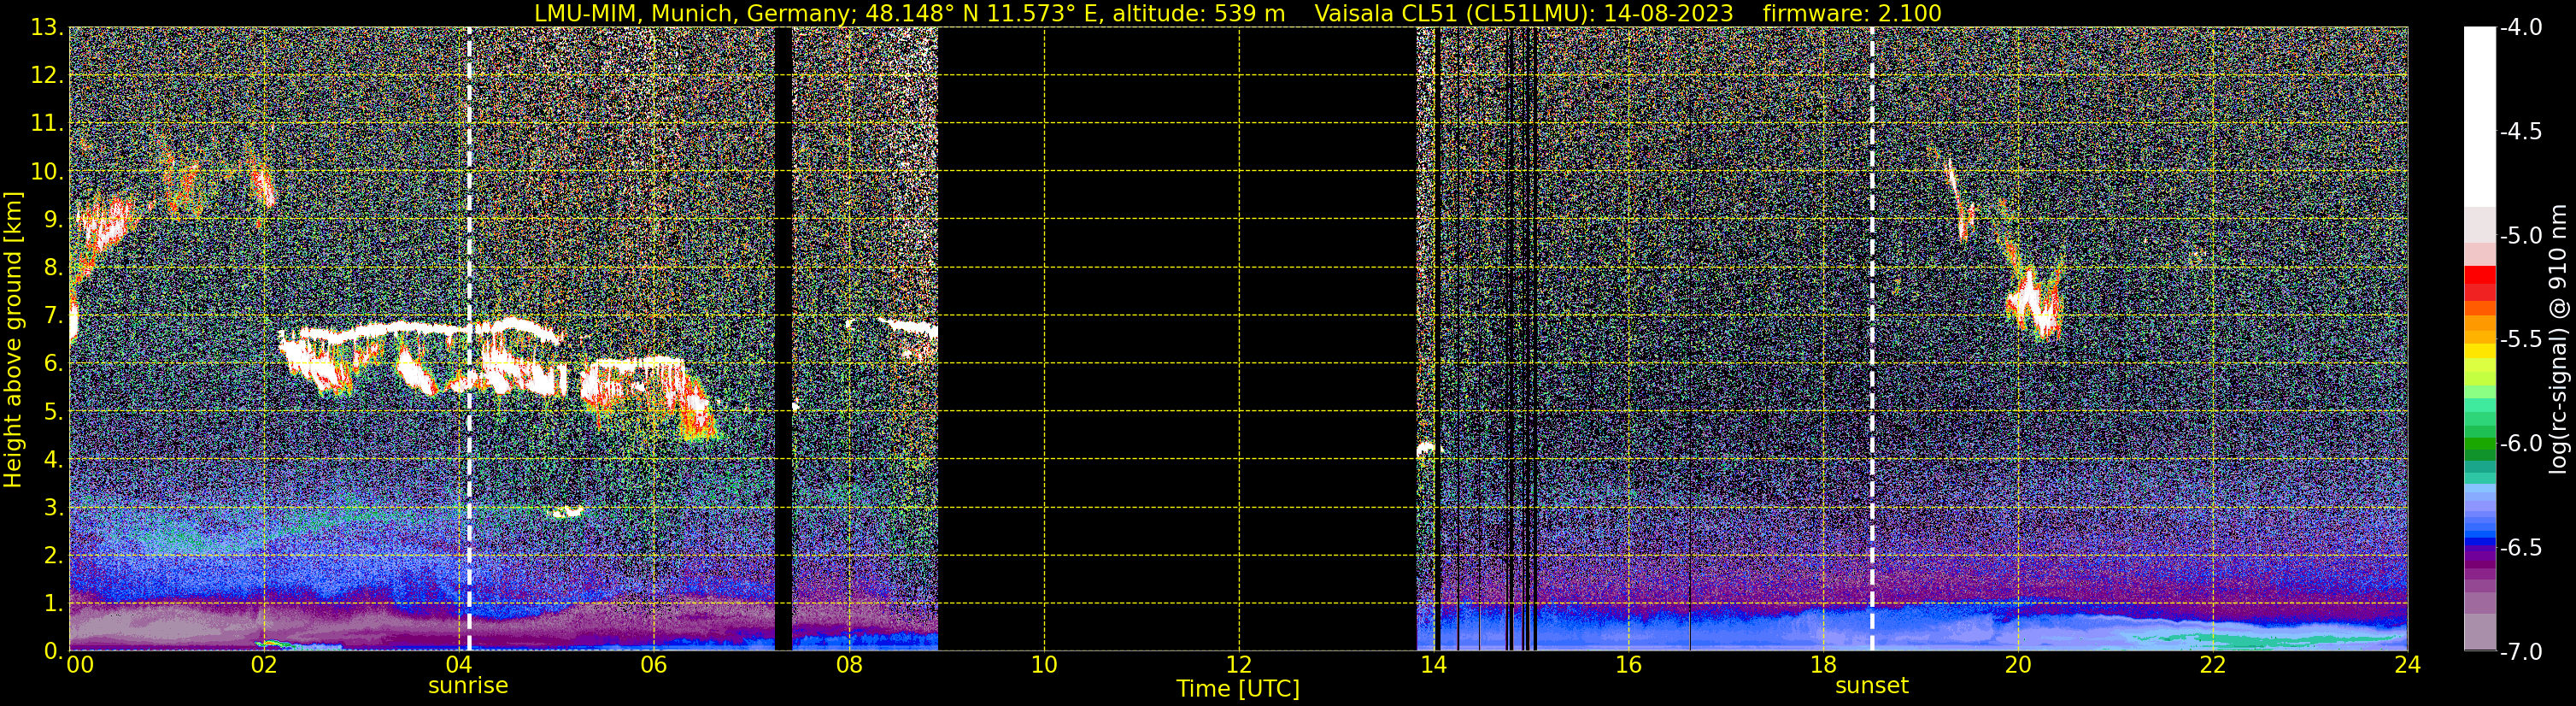Click the x-axis tick label '00'
The image size is (2576, 706).
[80, 665]
